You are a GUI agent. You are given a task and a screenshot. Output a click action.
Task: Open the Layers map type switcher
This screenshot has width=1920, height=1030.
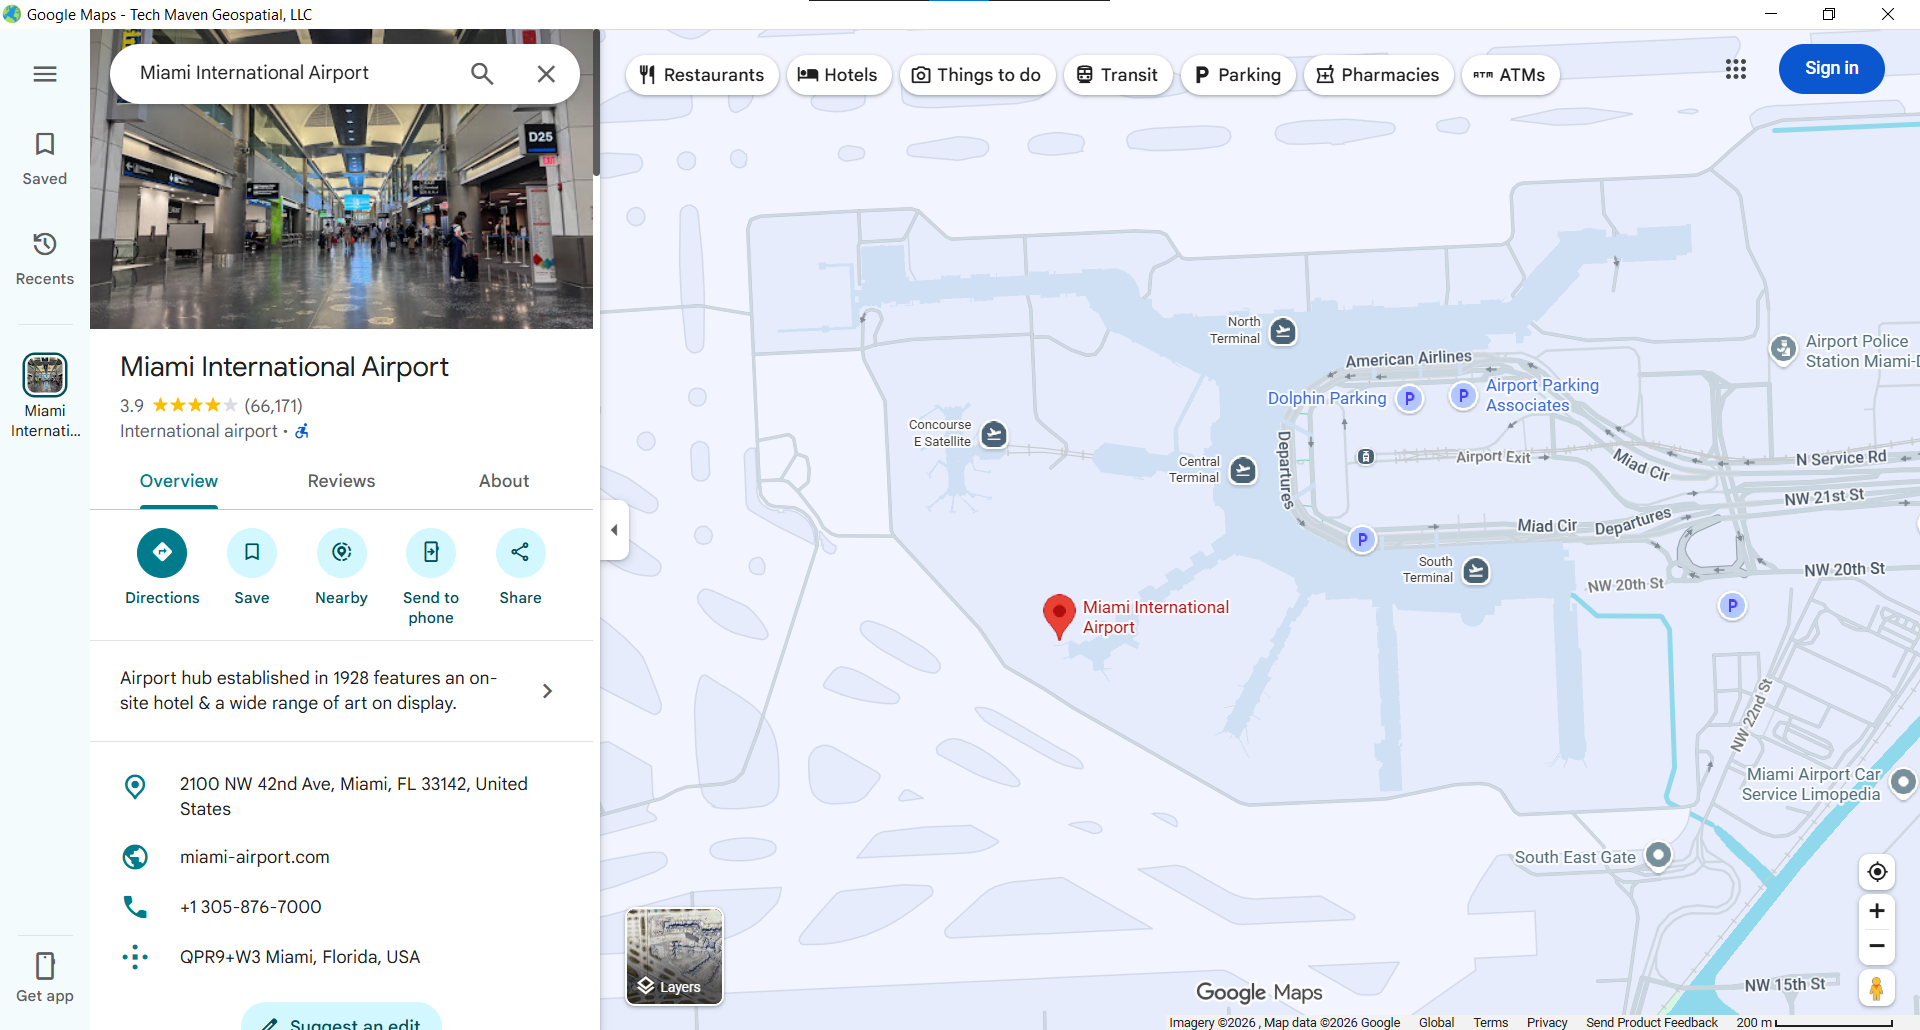674,956
